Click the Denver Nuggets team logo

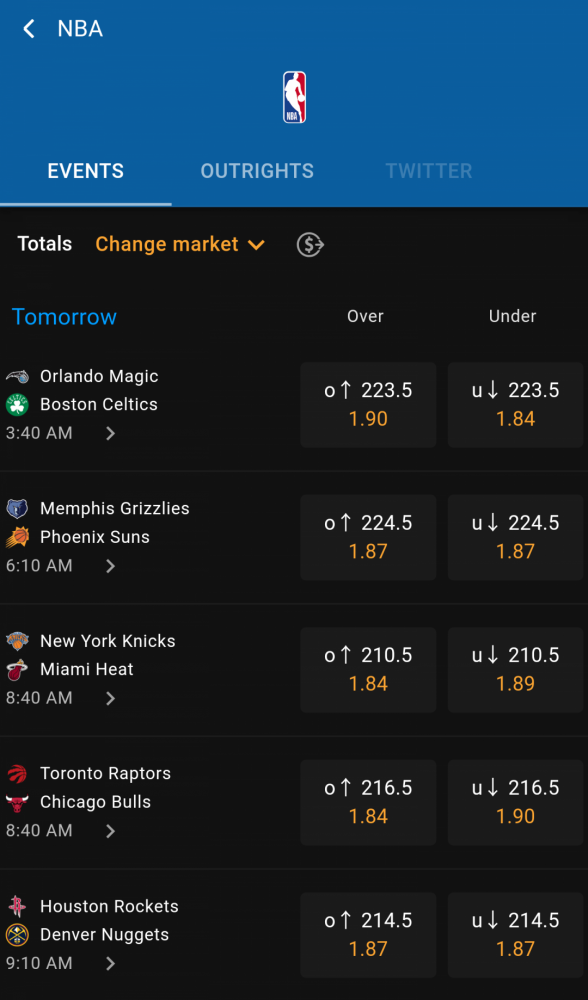point(17,935)
